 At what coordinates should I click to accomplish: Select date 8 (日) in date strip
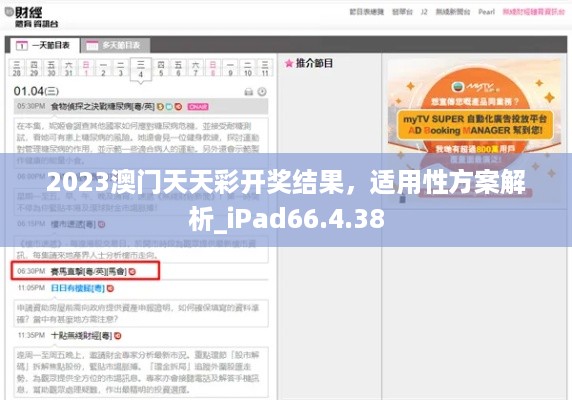[213, 68]
